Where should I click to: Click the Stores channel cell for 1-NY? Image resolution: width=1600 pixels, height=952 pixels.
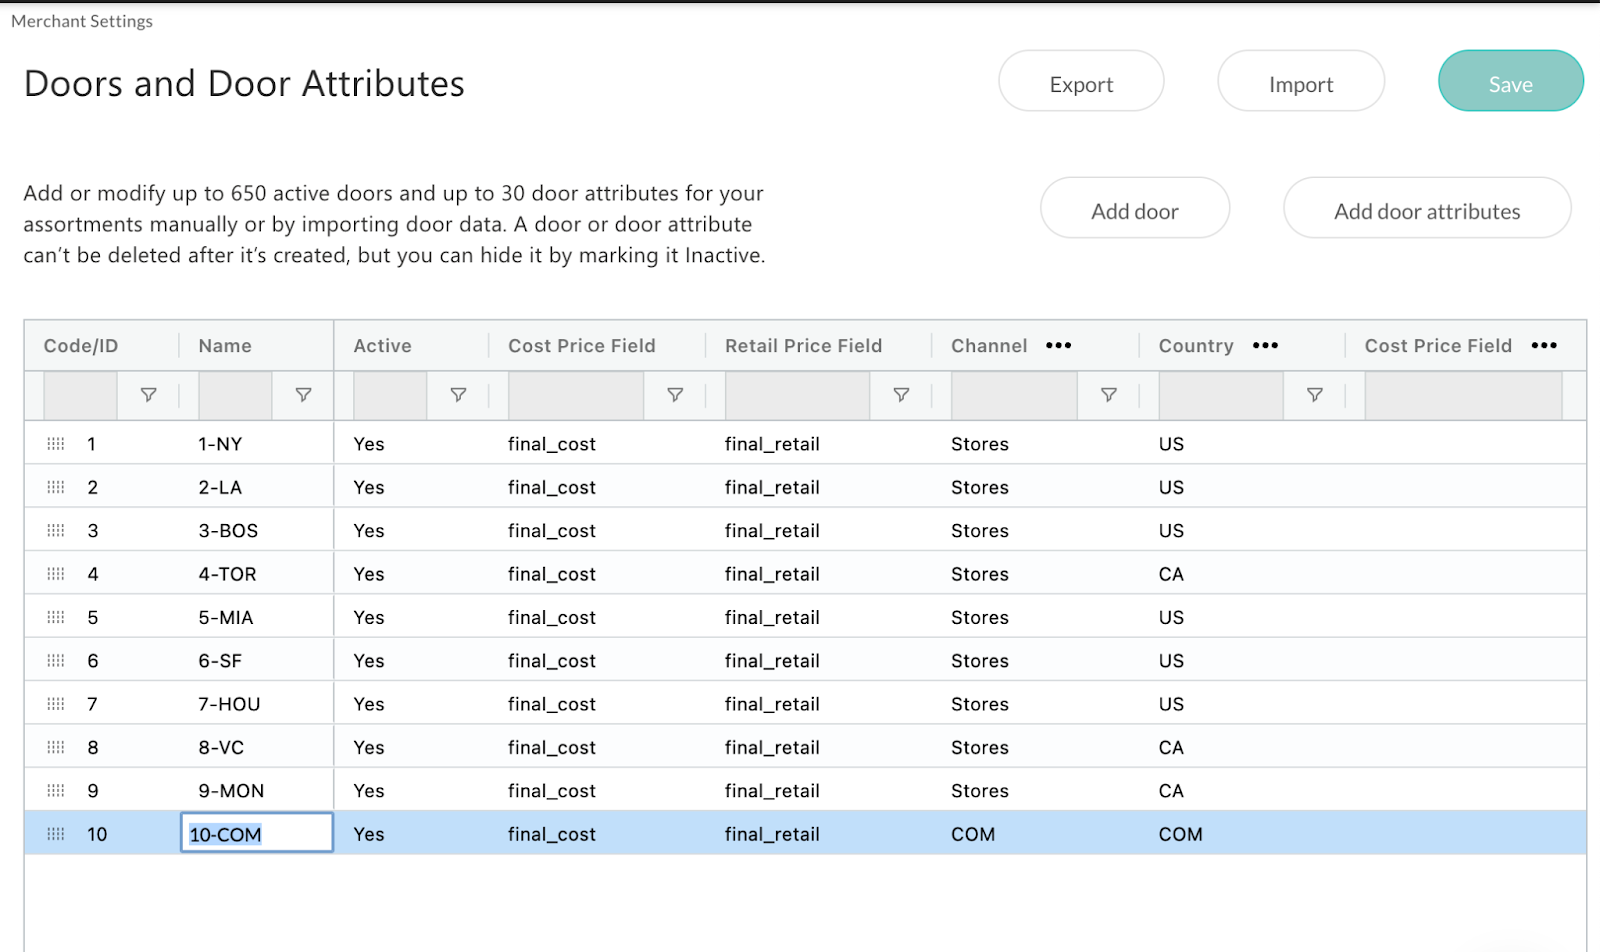[x=980, y=444]
